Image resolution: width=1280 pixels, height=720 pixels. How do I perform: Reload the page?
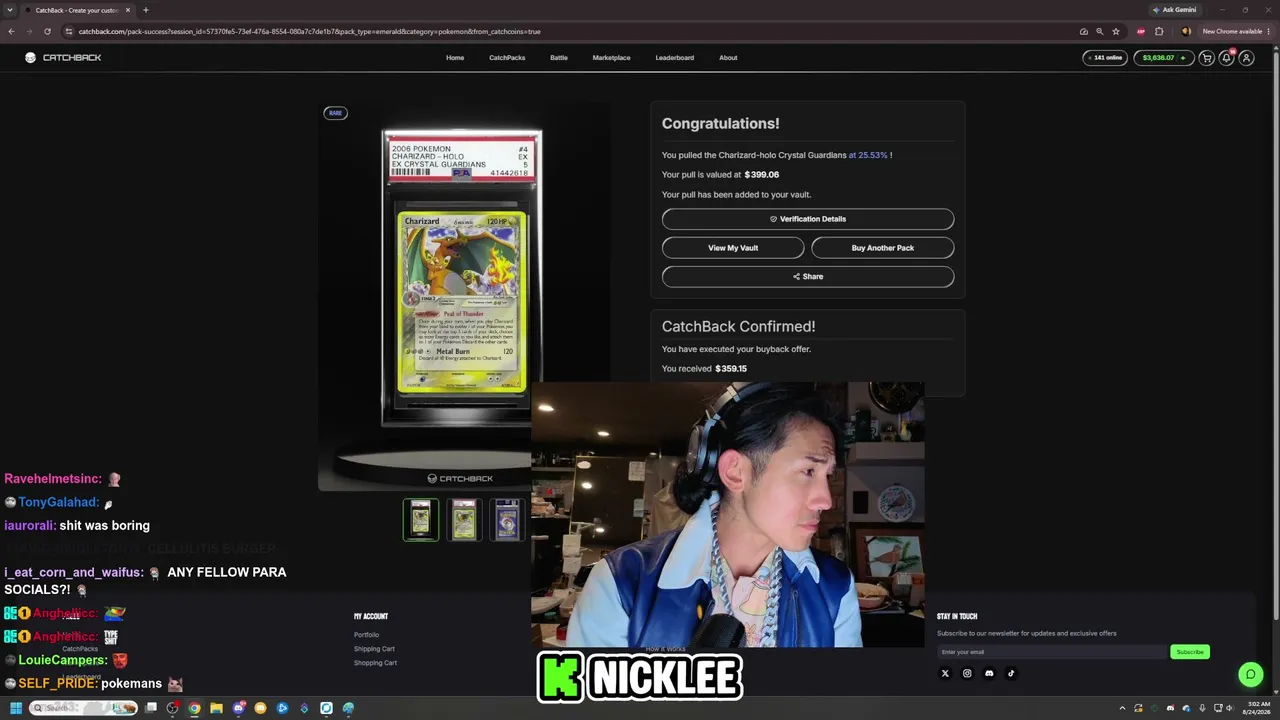(46, 31)
